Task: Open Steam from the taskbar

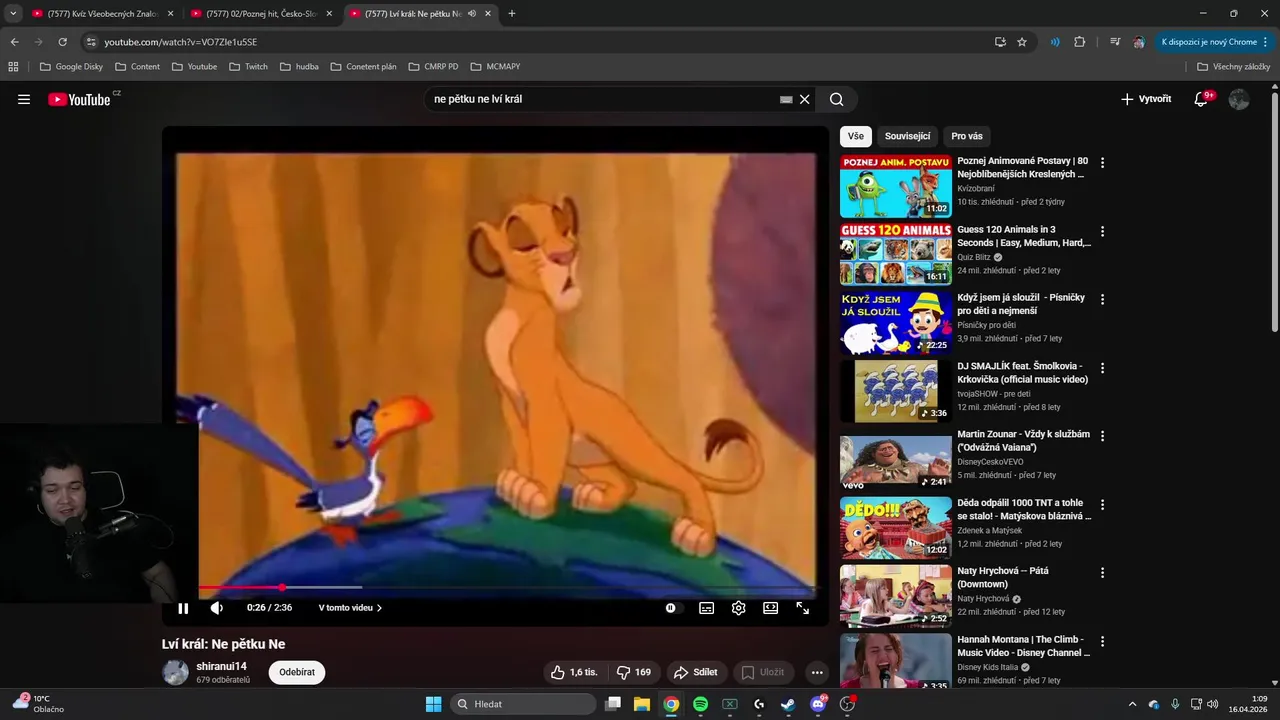Action: click(x=788, y=704)
